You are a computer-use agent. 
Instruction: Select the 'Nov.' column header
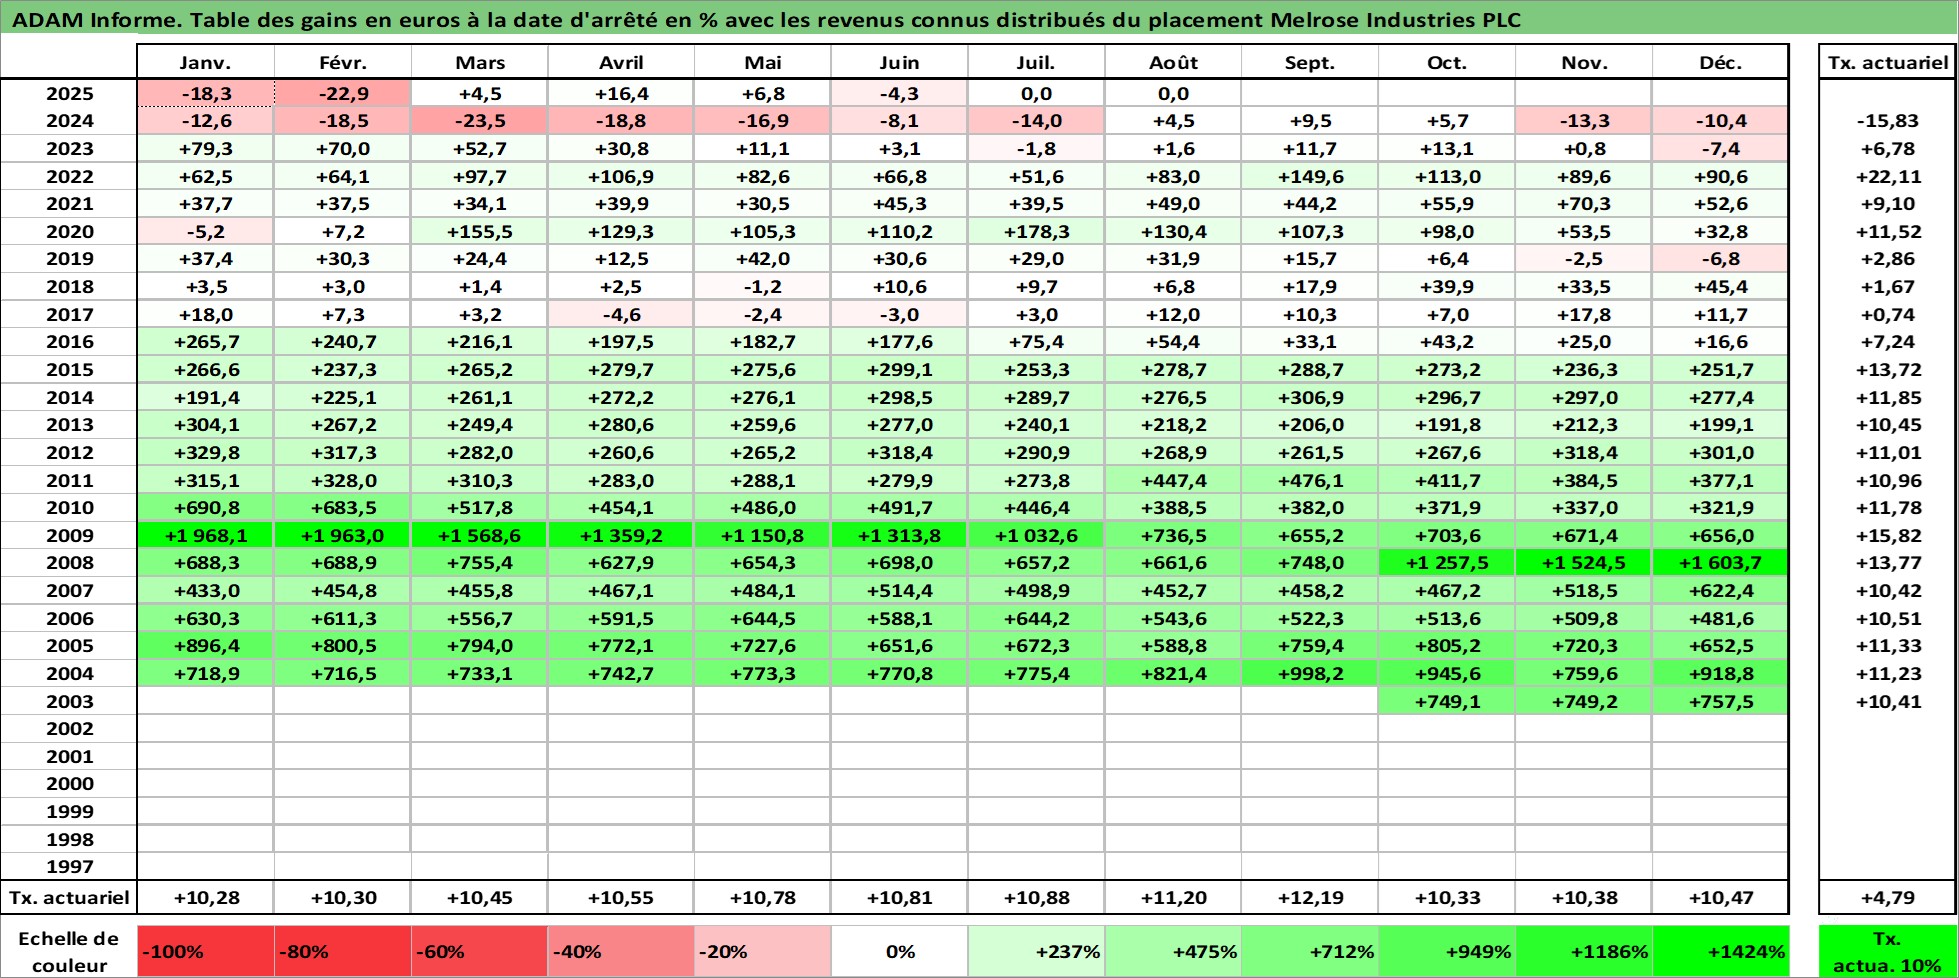coord(1584,62)
